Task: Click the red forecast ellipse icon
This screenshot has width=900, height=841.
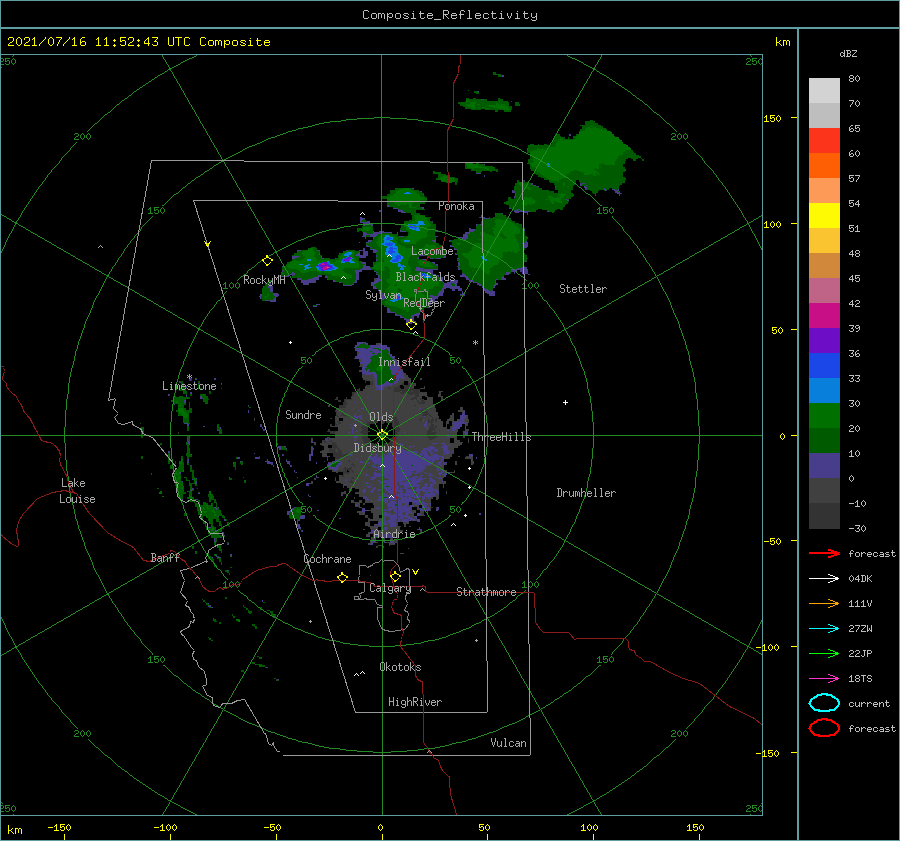Action: pyautogui.click(x=824, y=728)
